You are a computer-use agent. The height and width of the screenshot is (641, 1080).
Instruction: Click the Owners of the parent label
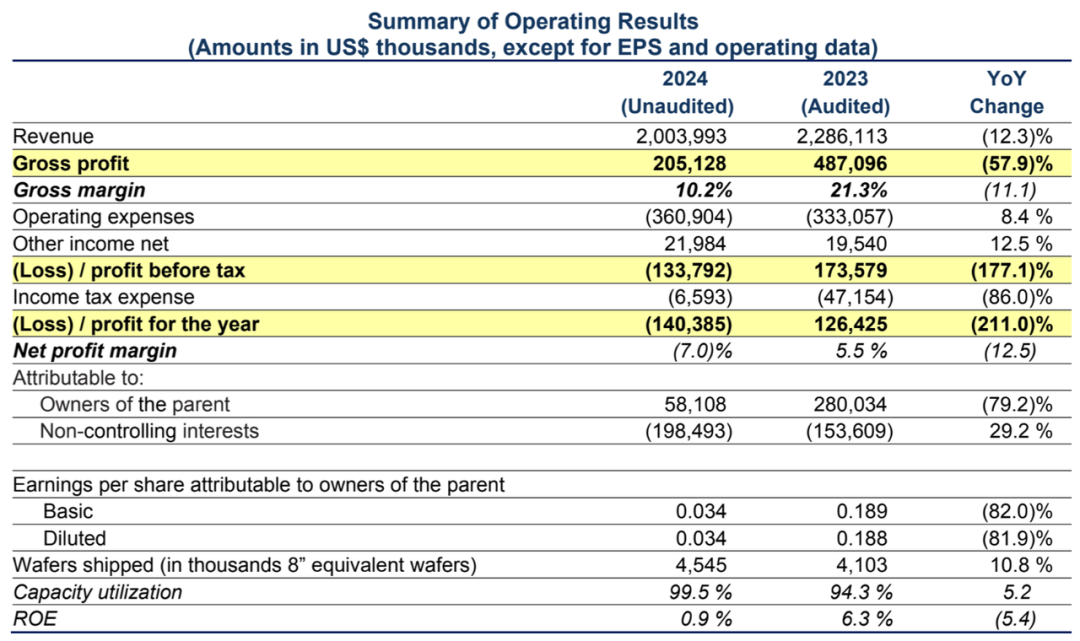[x=134, y=404]
